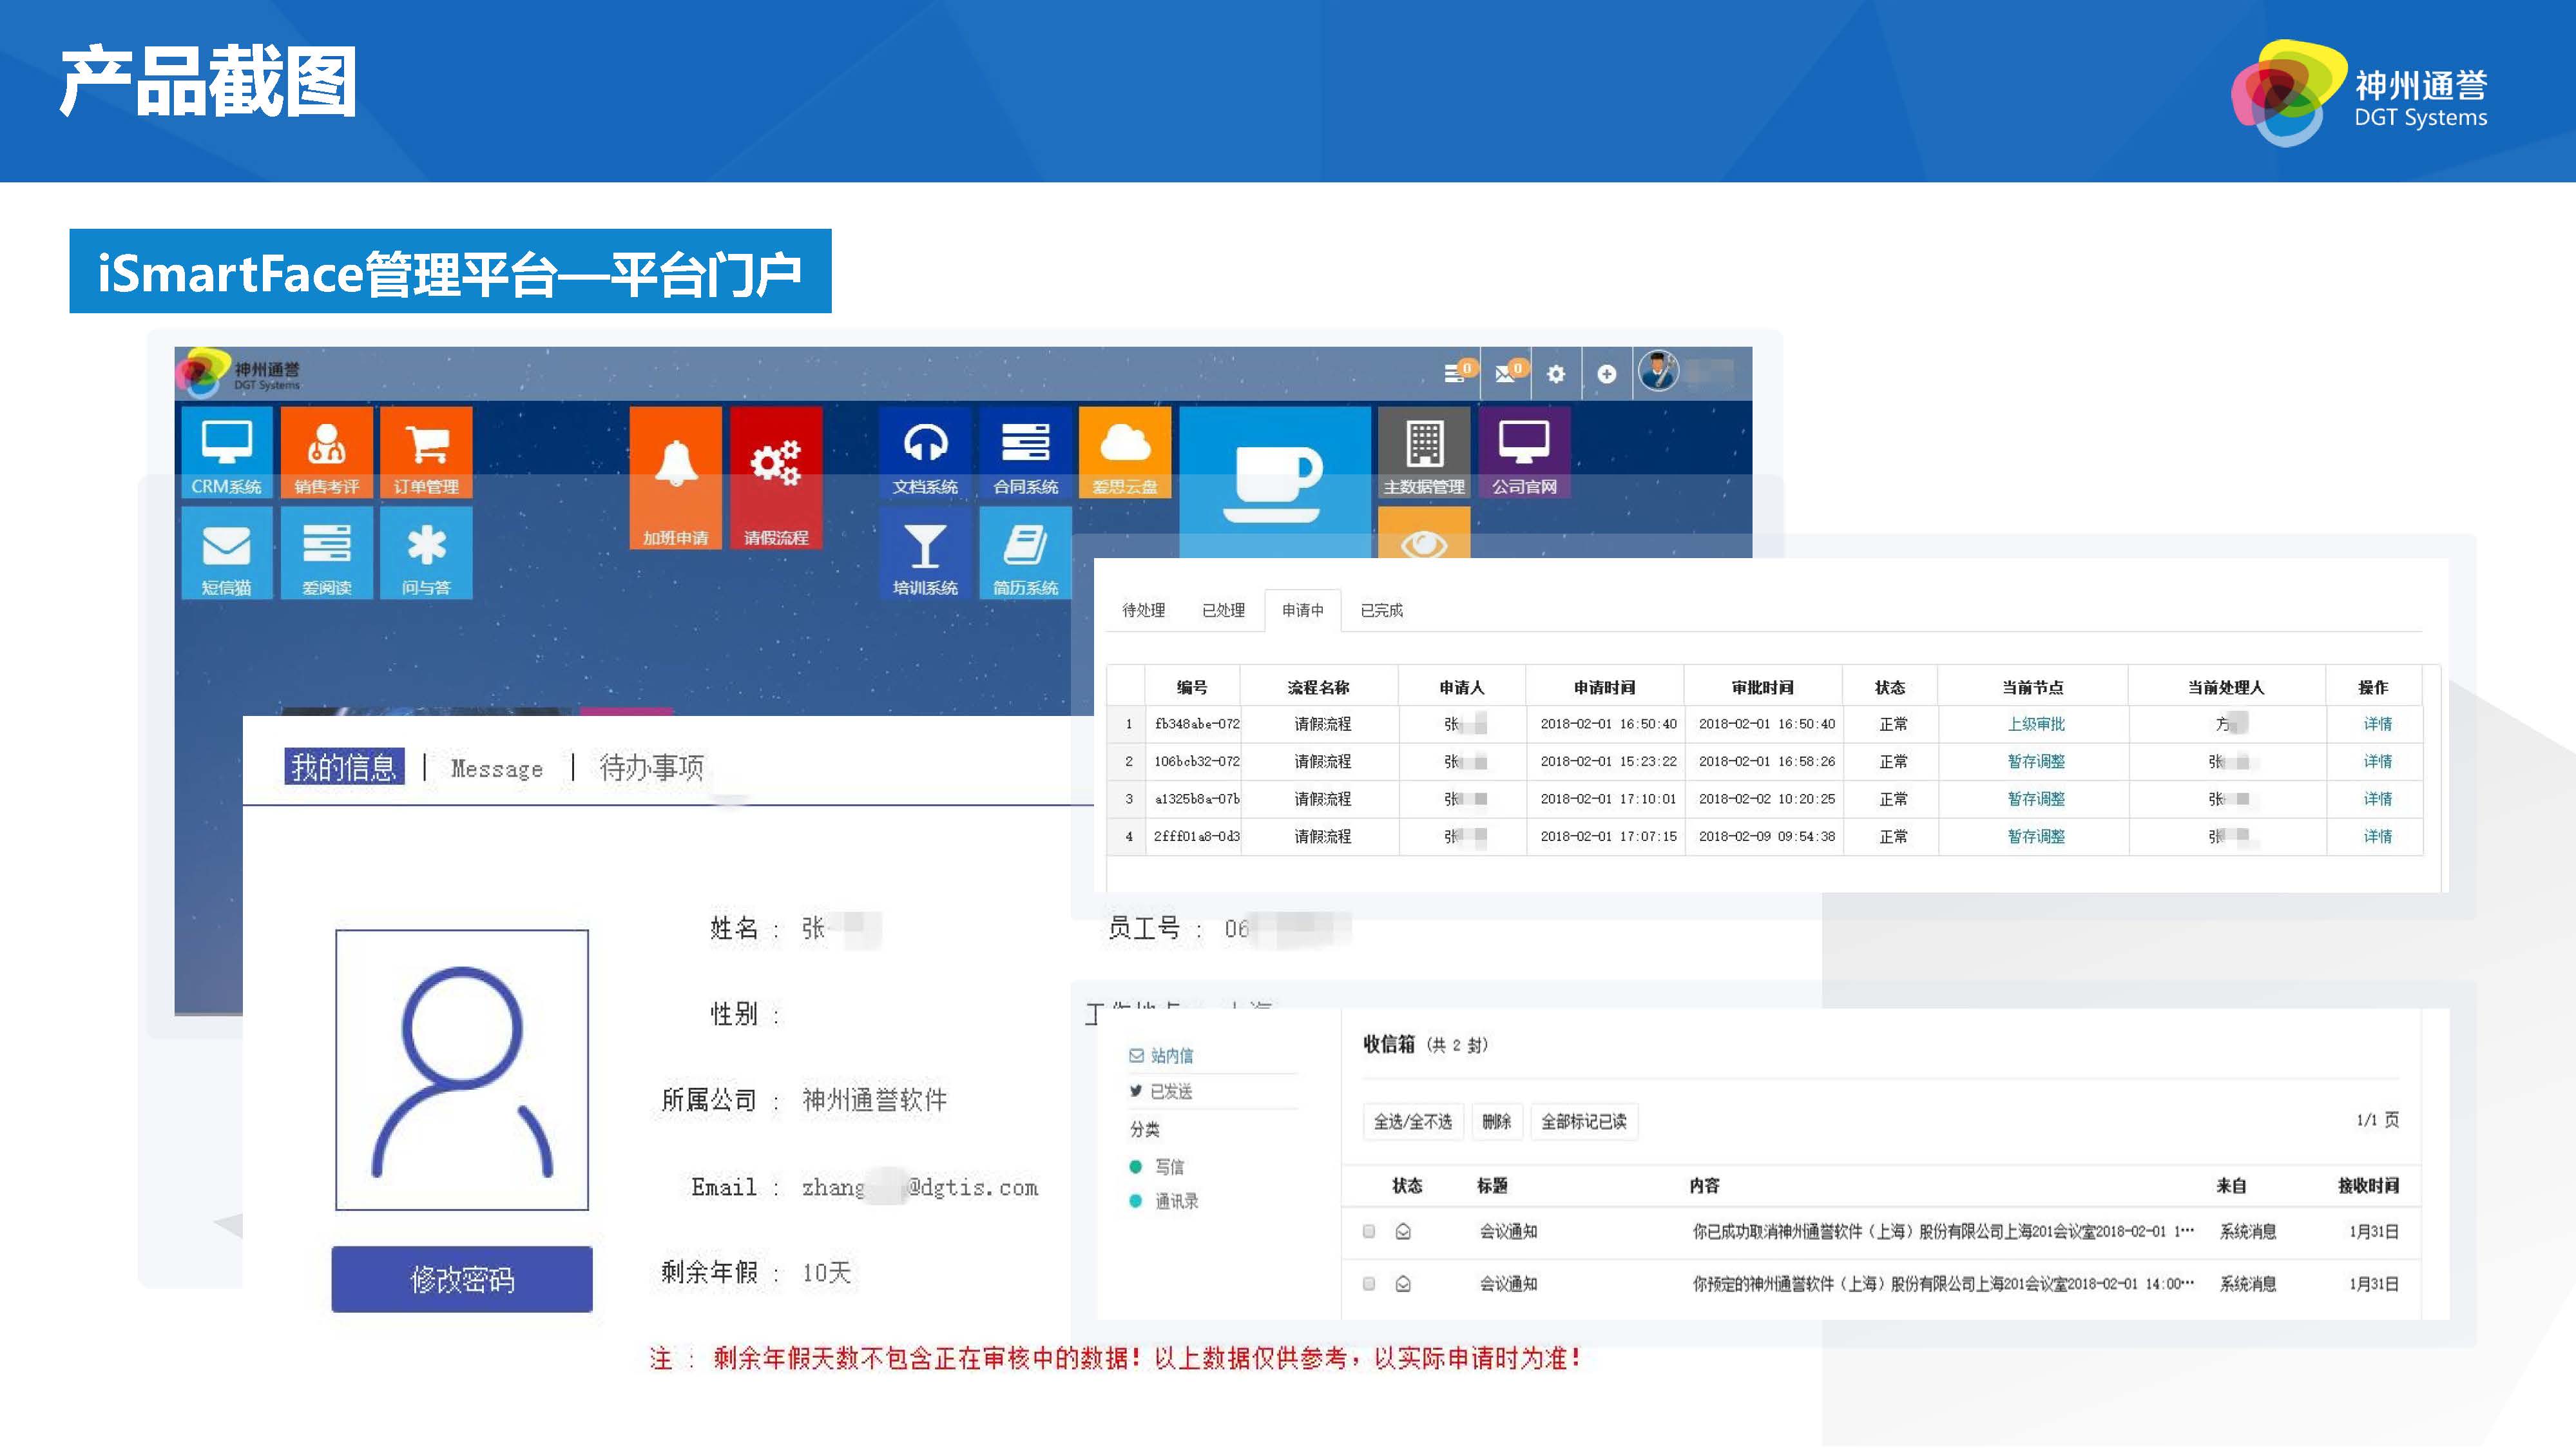
Task: Open the 问与答 asterisk tile
Action: [x=426, y=553]
